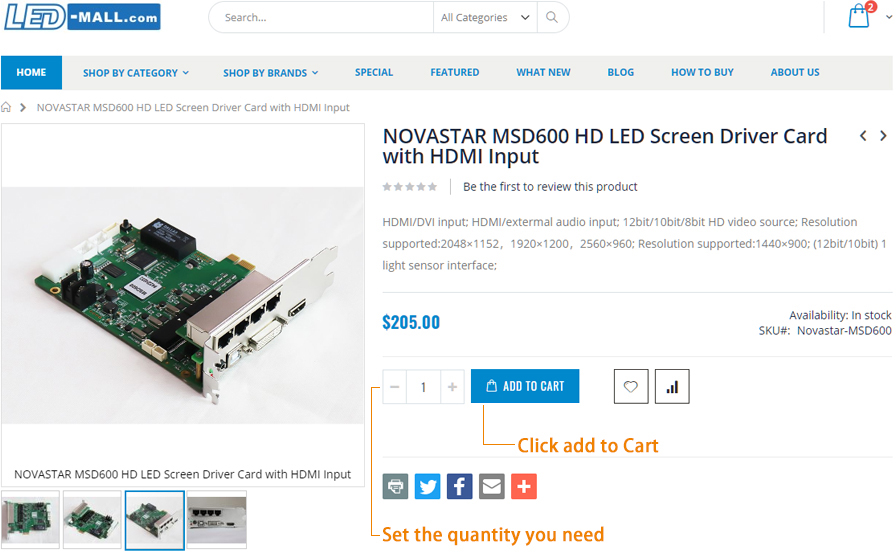Go to home breadcrumb icon
The image size is (896, 552).
(6, 107)
